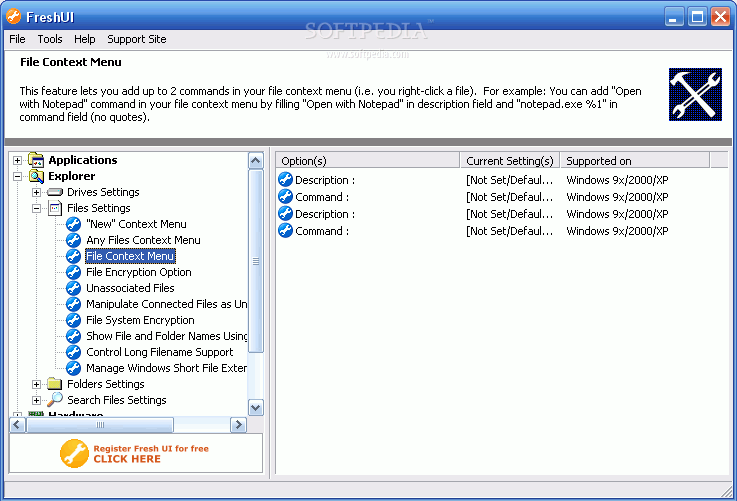Collapse the Explorer tree node
737x501 pixels.
point(17,176)
